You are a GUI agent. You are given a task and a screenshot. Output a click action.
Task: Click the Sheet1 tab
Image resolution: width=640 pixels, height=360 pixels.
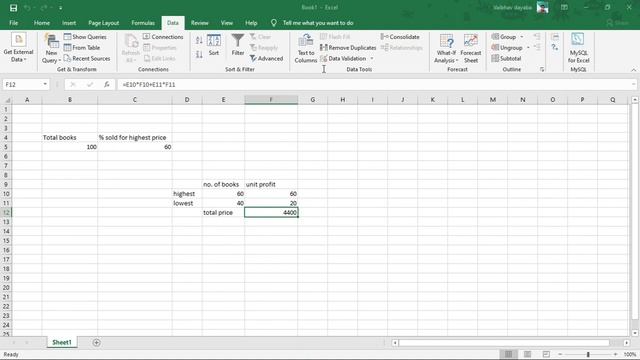point(62,342)
